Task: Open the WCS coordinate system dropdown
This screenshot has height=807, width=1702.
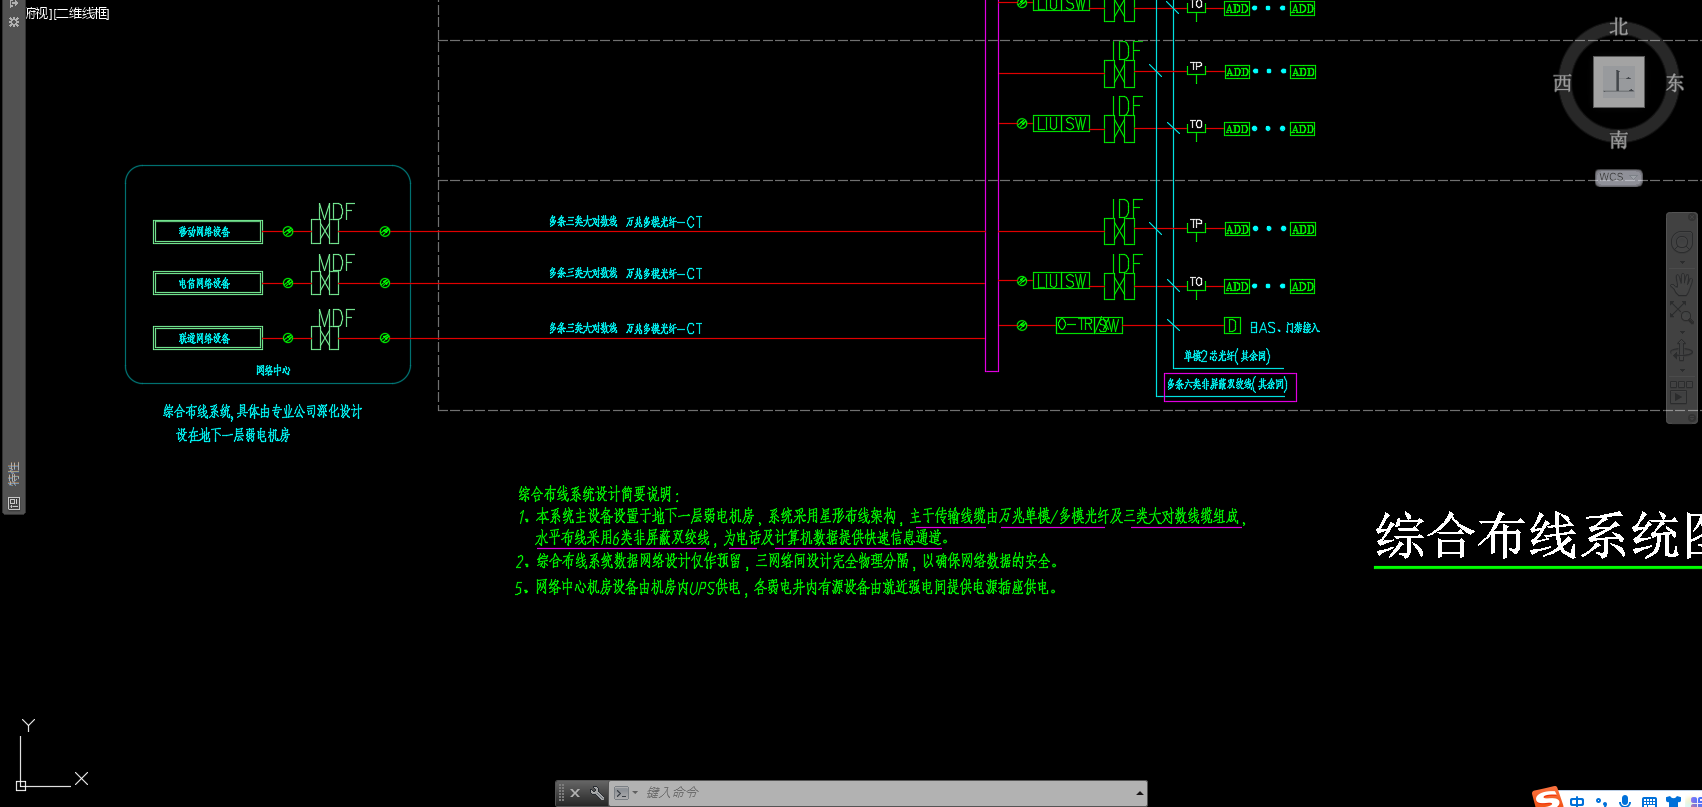Action: pos(1618,177)
